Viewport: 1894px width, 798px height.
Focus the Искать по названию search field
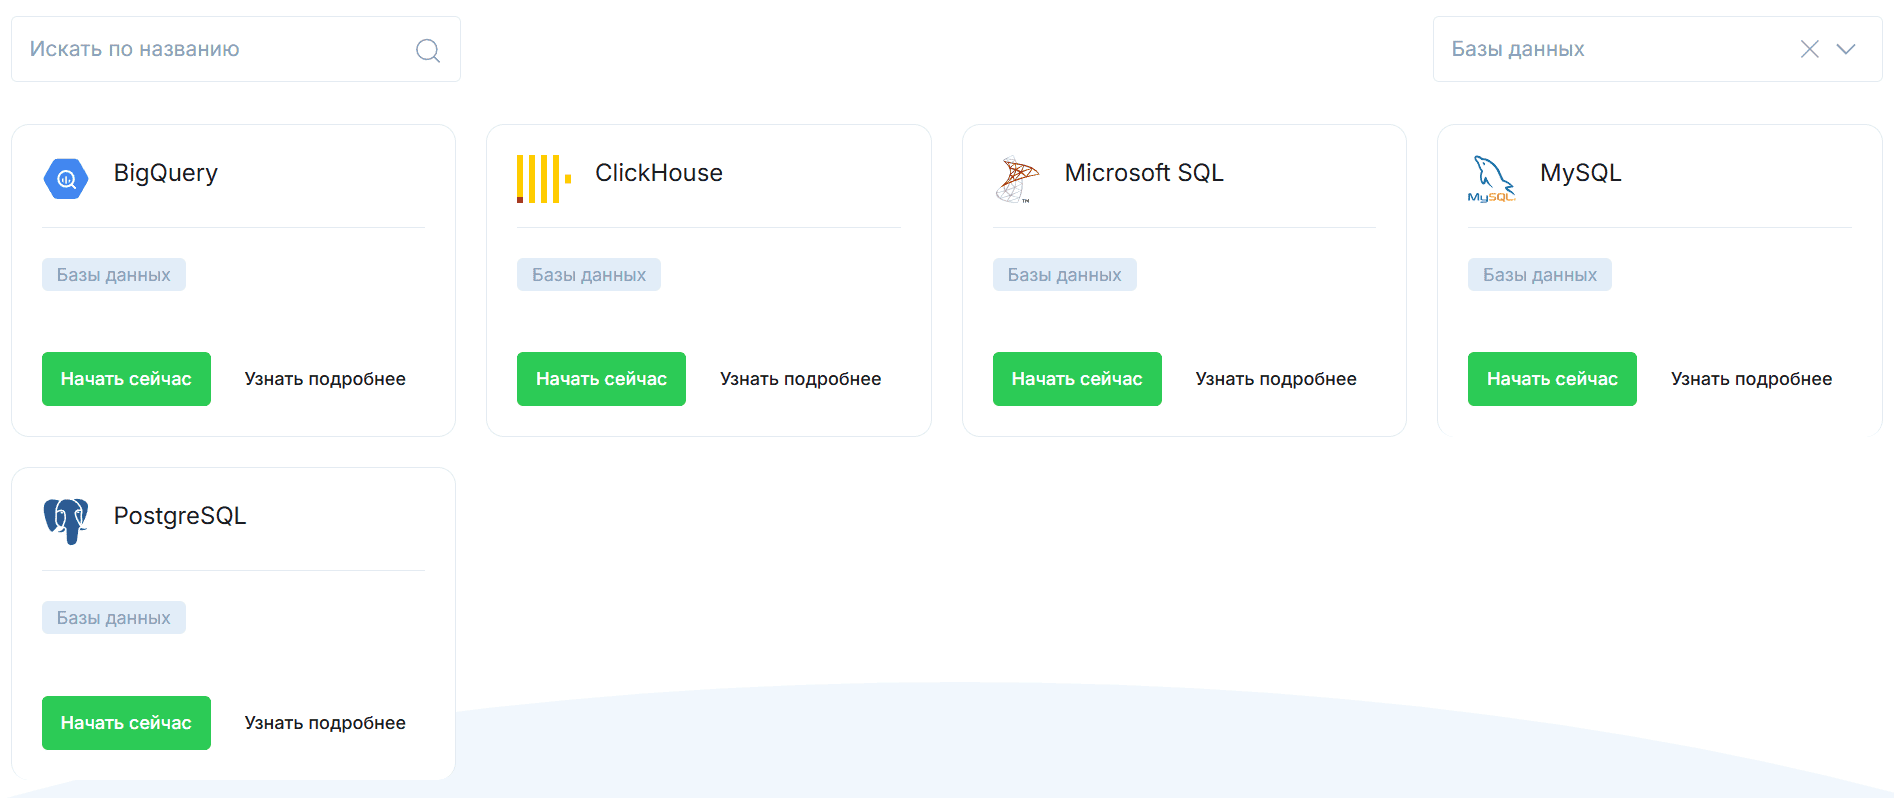pyautogui.click(x=236, y=49)
